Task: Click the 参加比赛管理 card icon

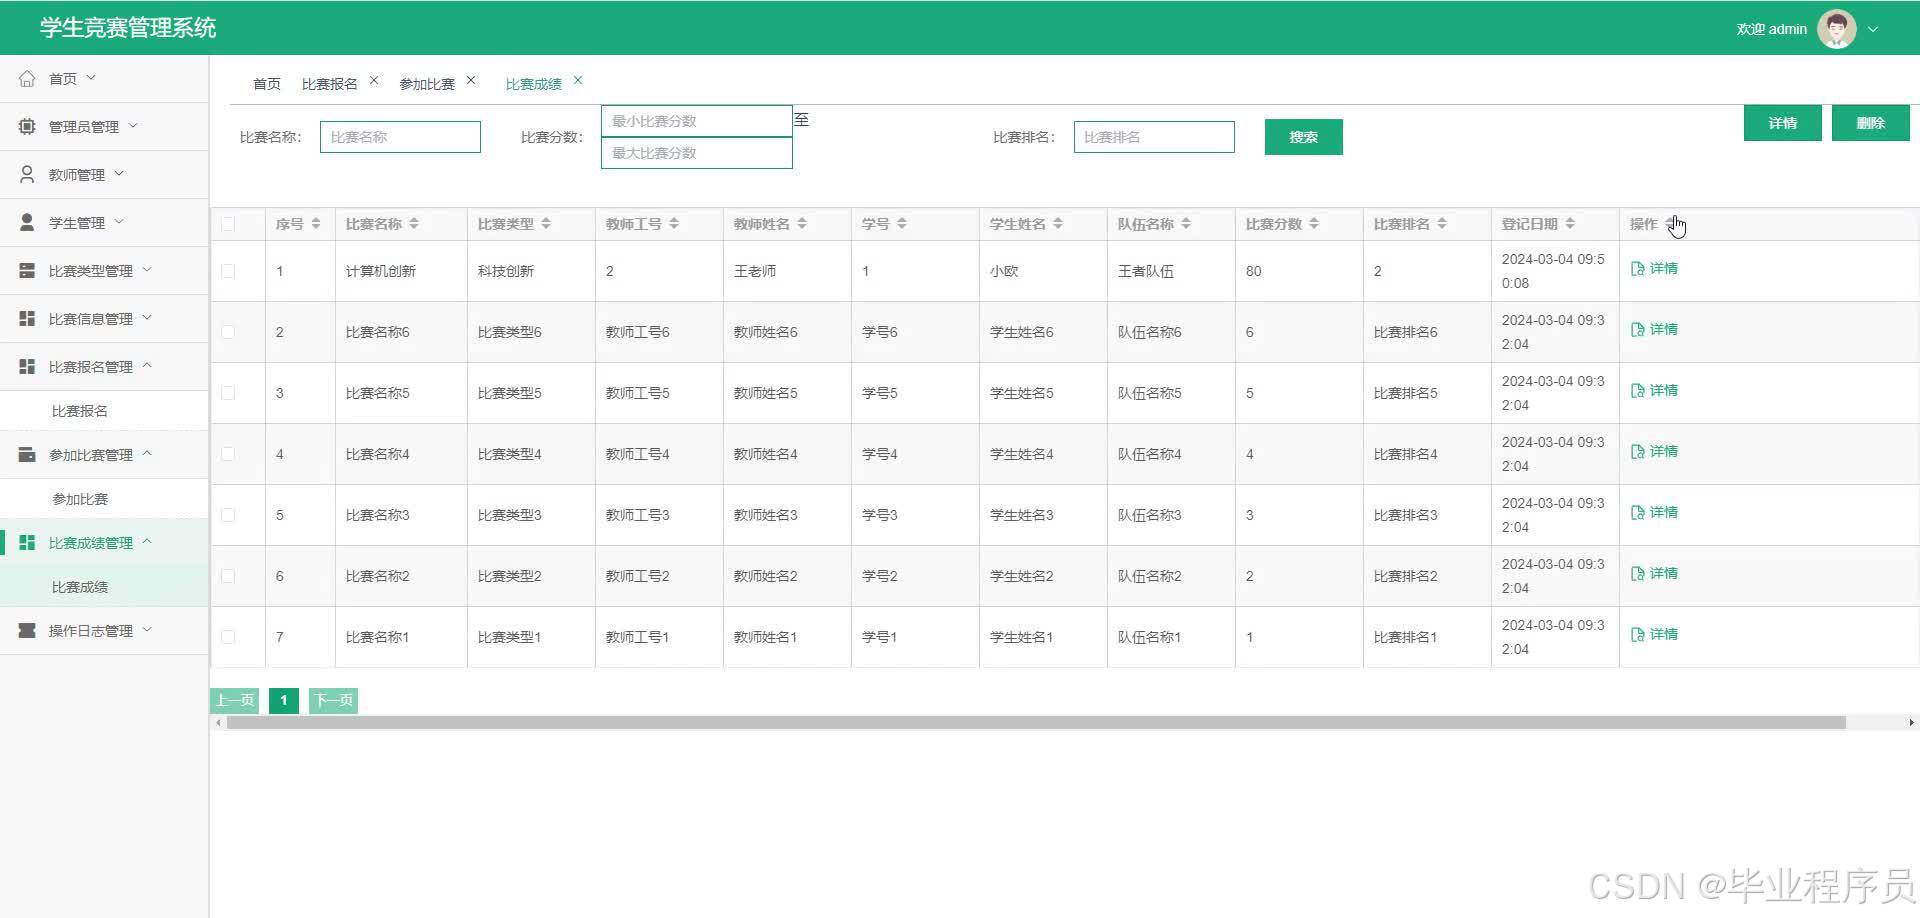Action: point(27,455)
